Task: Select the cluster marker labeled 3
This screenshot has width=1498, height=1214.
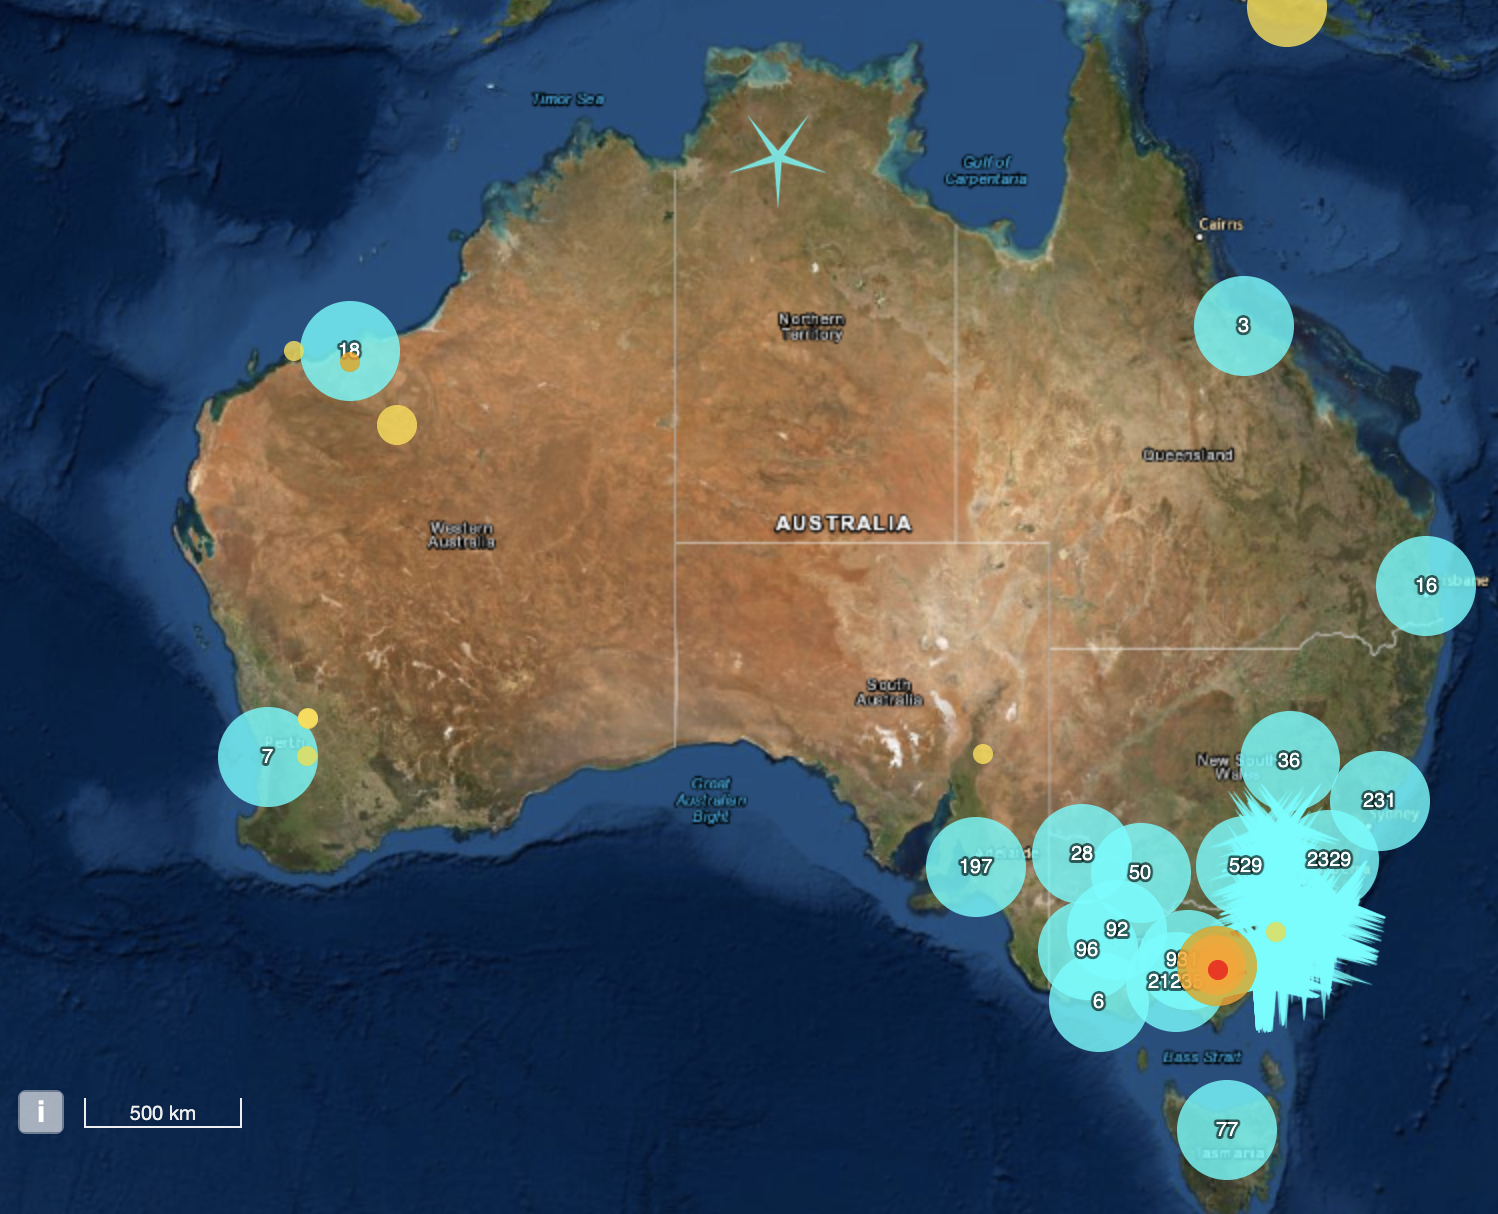Action: pos(1244,326)
